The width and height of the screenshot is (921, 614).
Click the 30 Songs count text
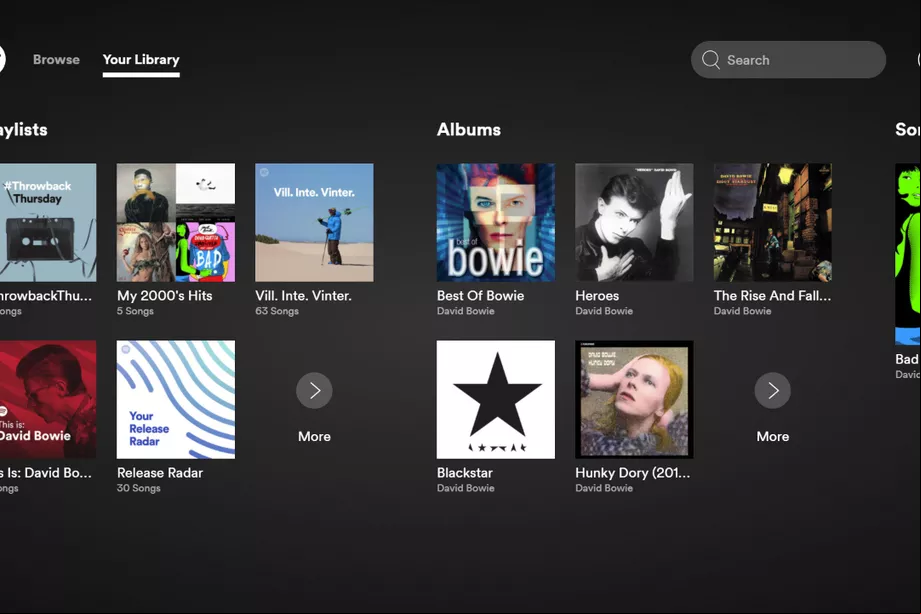pyautogui.click(x=139, y=488)
